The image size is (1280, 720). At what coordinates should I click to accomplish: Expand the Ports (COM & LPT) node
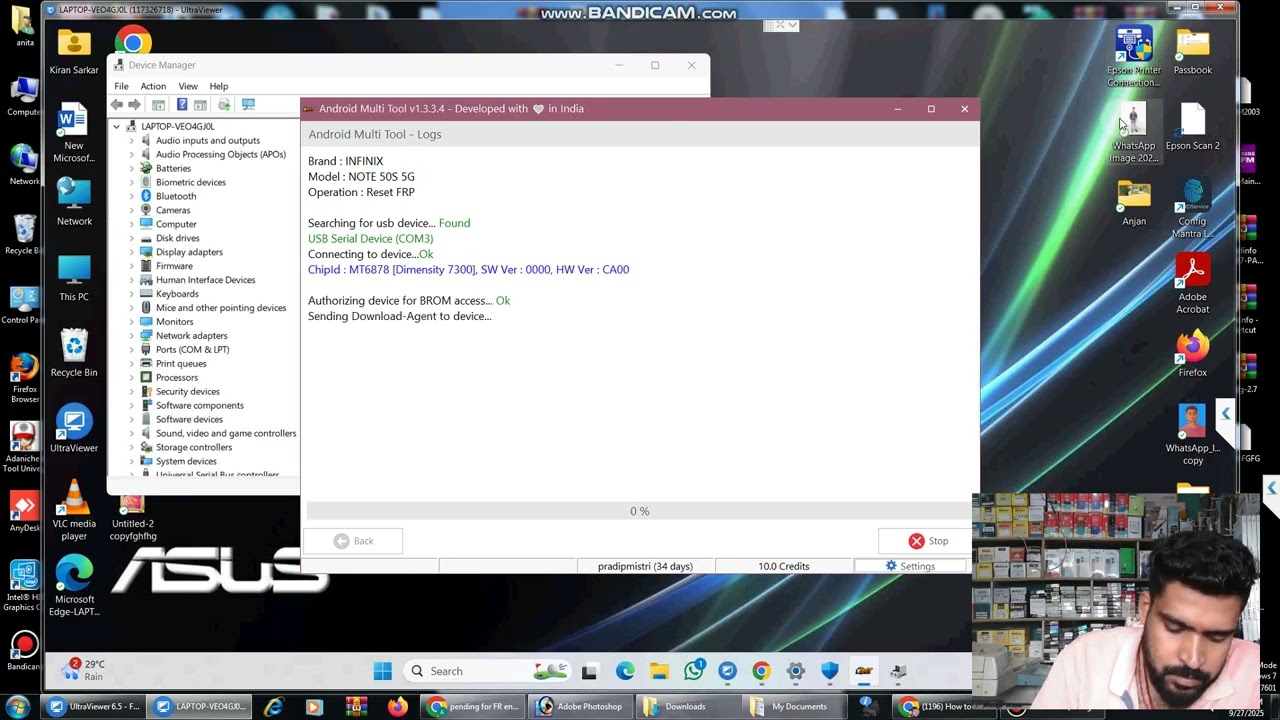(x=131, y=350)
